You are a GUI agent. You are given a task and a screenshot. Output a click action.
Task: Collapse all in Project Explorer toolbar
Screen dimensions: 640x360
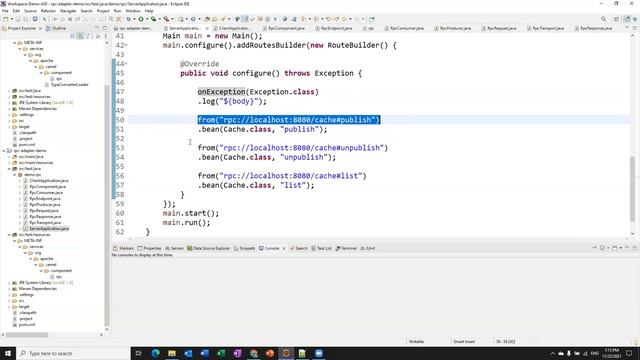[x=73, y=36]
